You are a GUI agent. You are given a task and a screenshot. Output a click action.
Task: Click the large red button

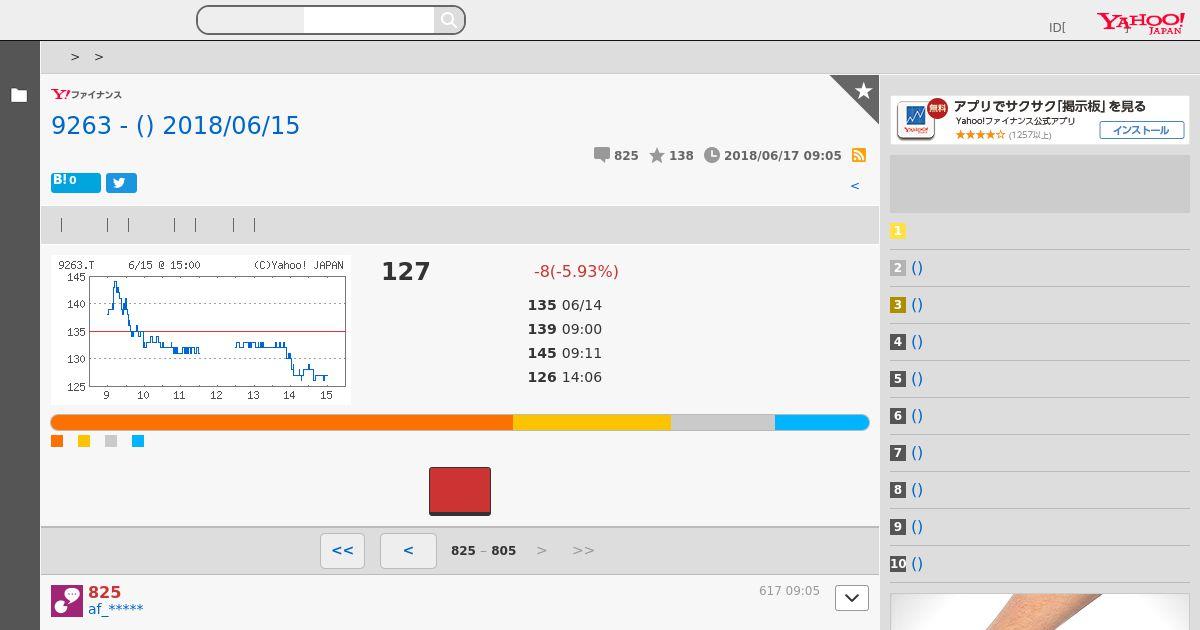click(460, 491)
